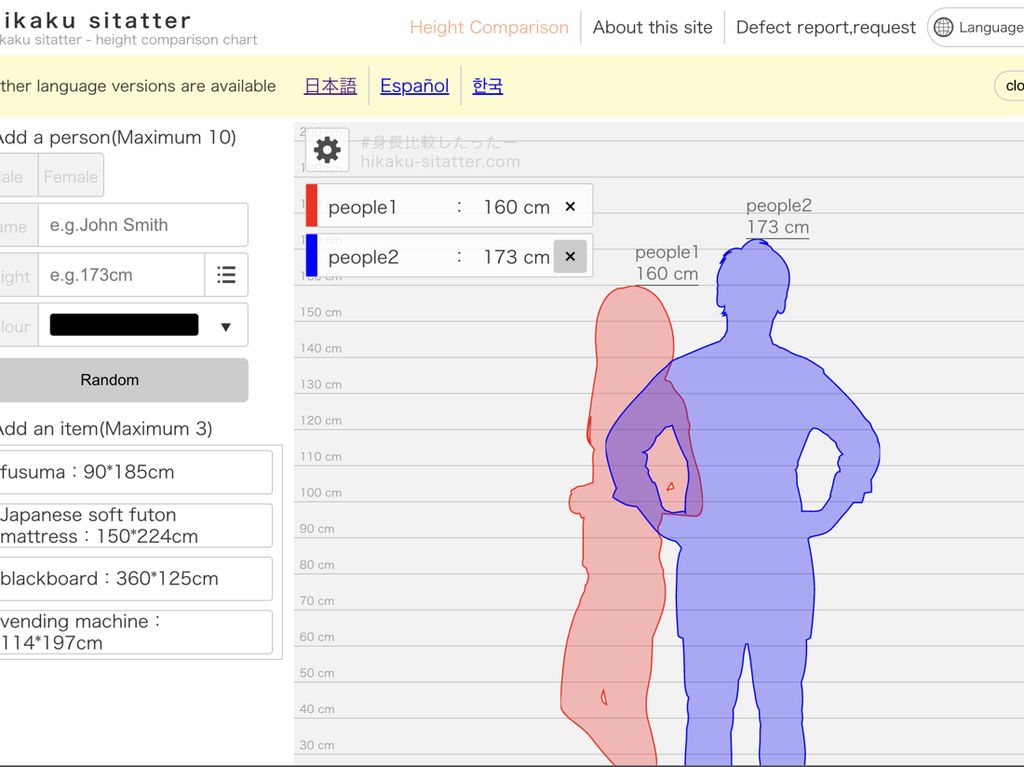Open the gear settings icon on chart
The image size is (1024, 767).
pos(327,150)
